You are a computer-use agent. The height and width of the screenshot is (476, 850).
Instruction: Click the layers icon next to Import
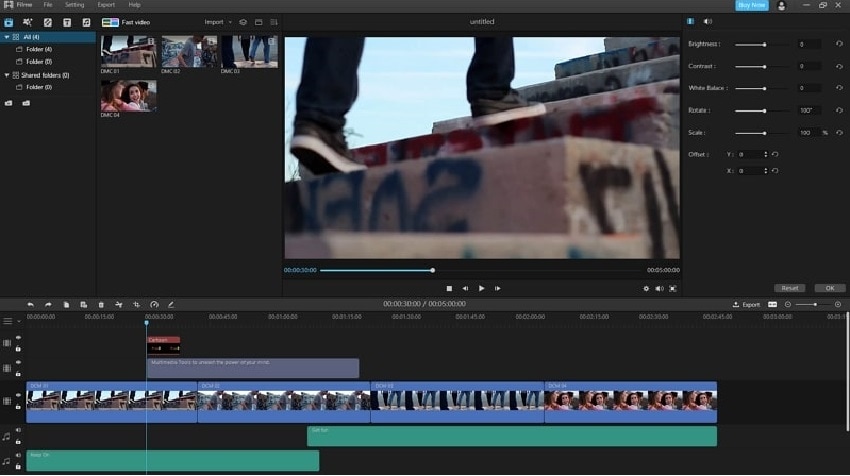click(x=243, y=22)
